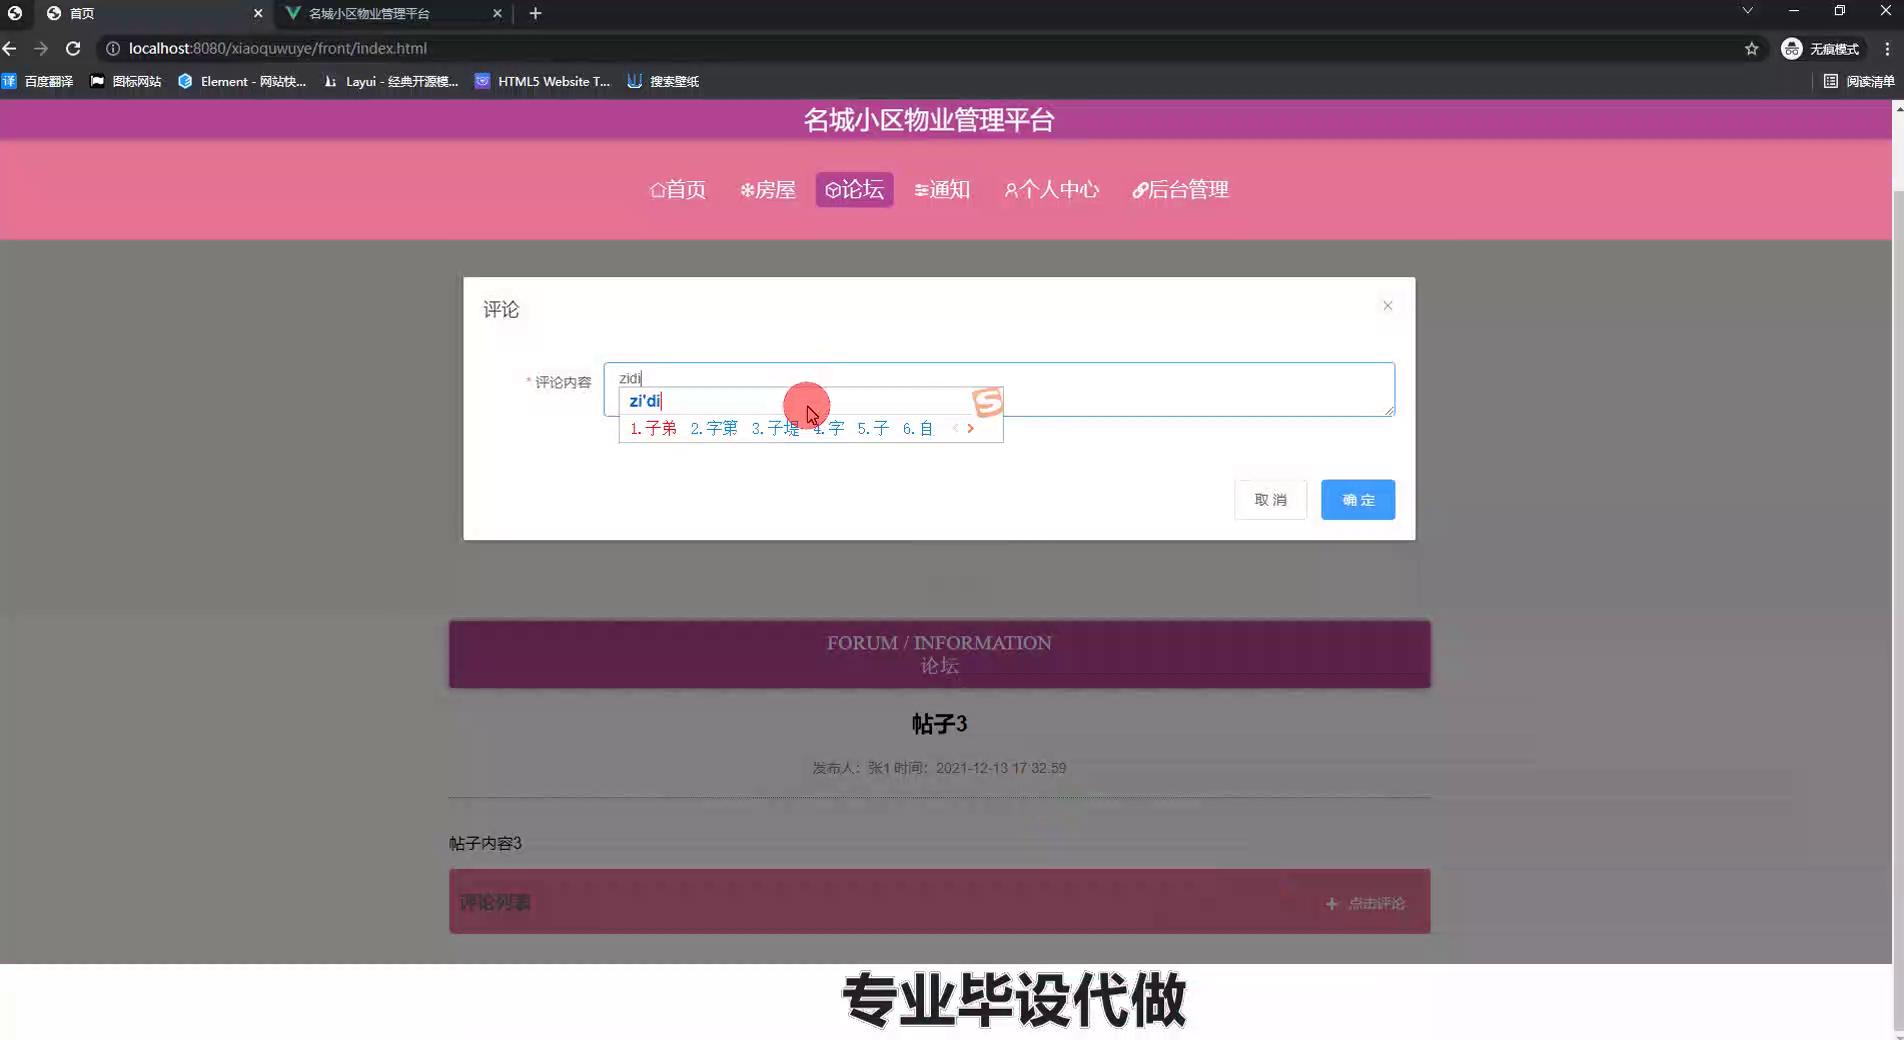Open the 阅读清单 reading list
Viewport: 1904px width, 1040px height.
point(1859,81)
